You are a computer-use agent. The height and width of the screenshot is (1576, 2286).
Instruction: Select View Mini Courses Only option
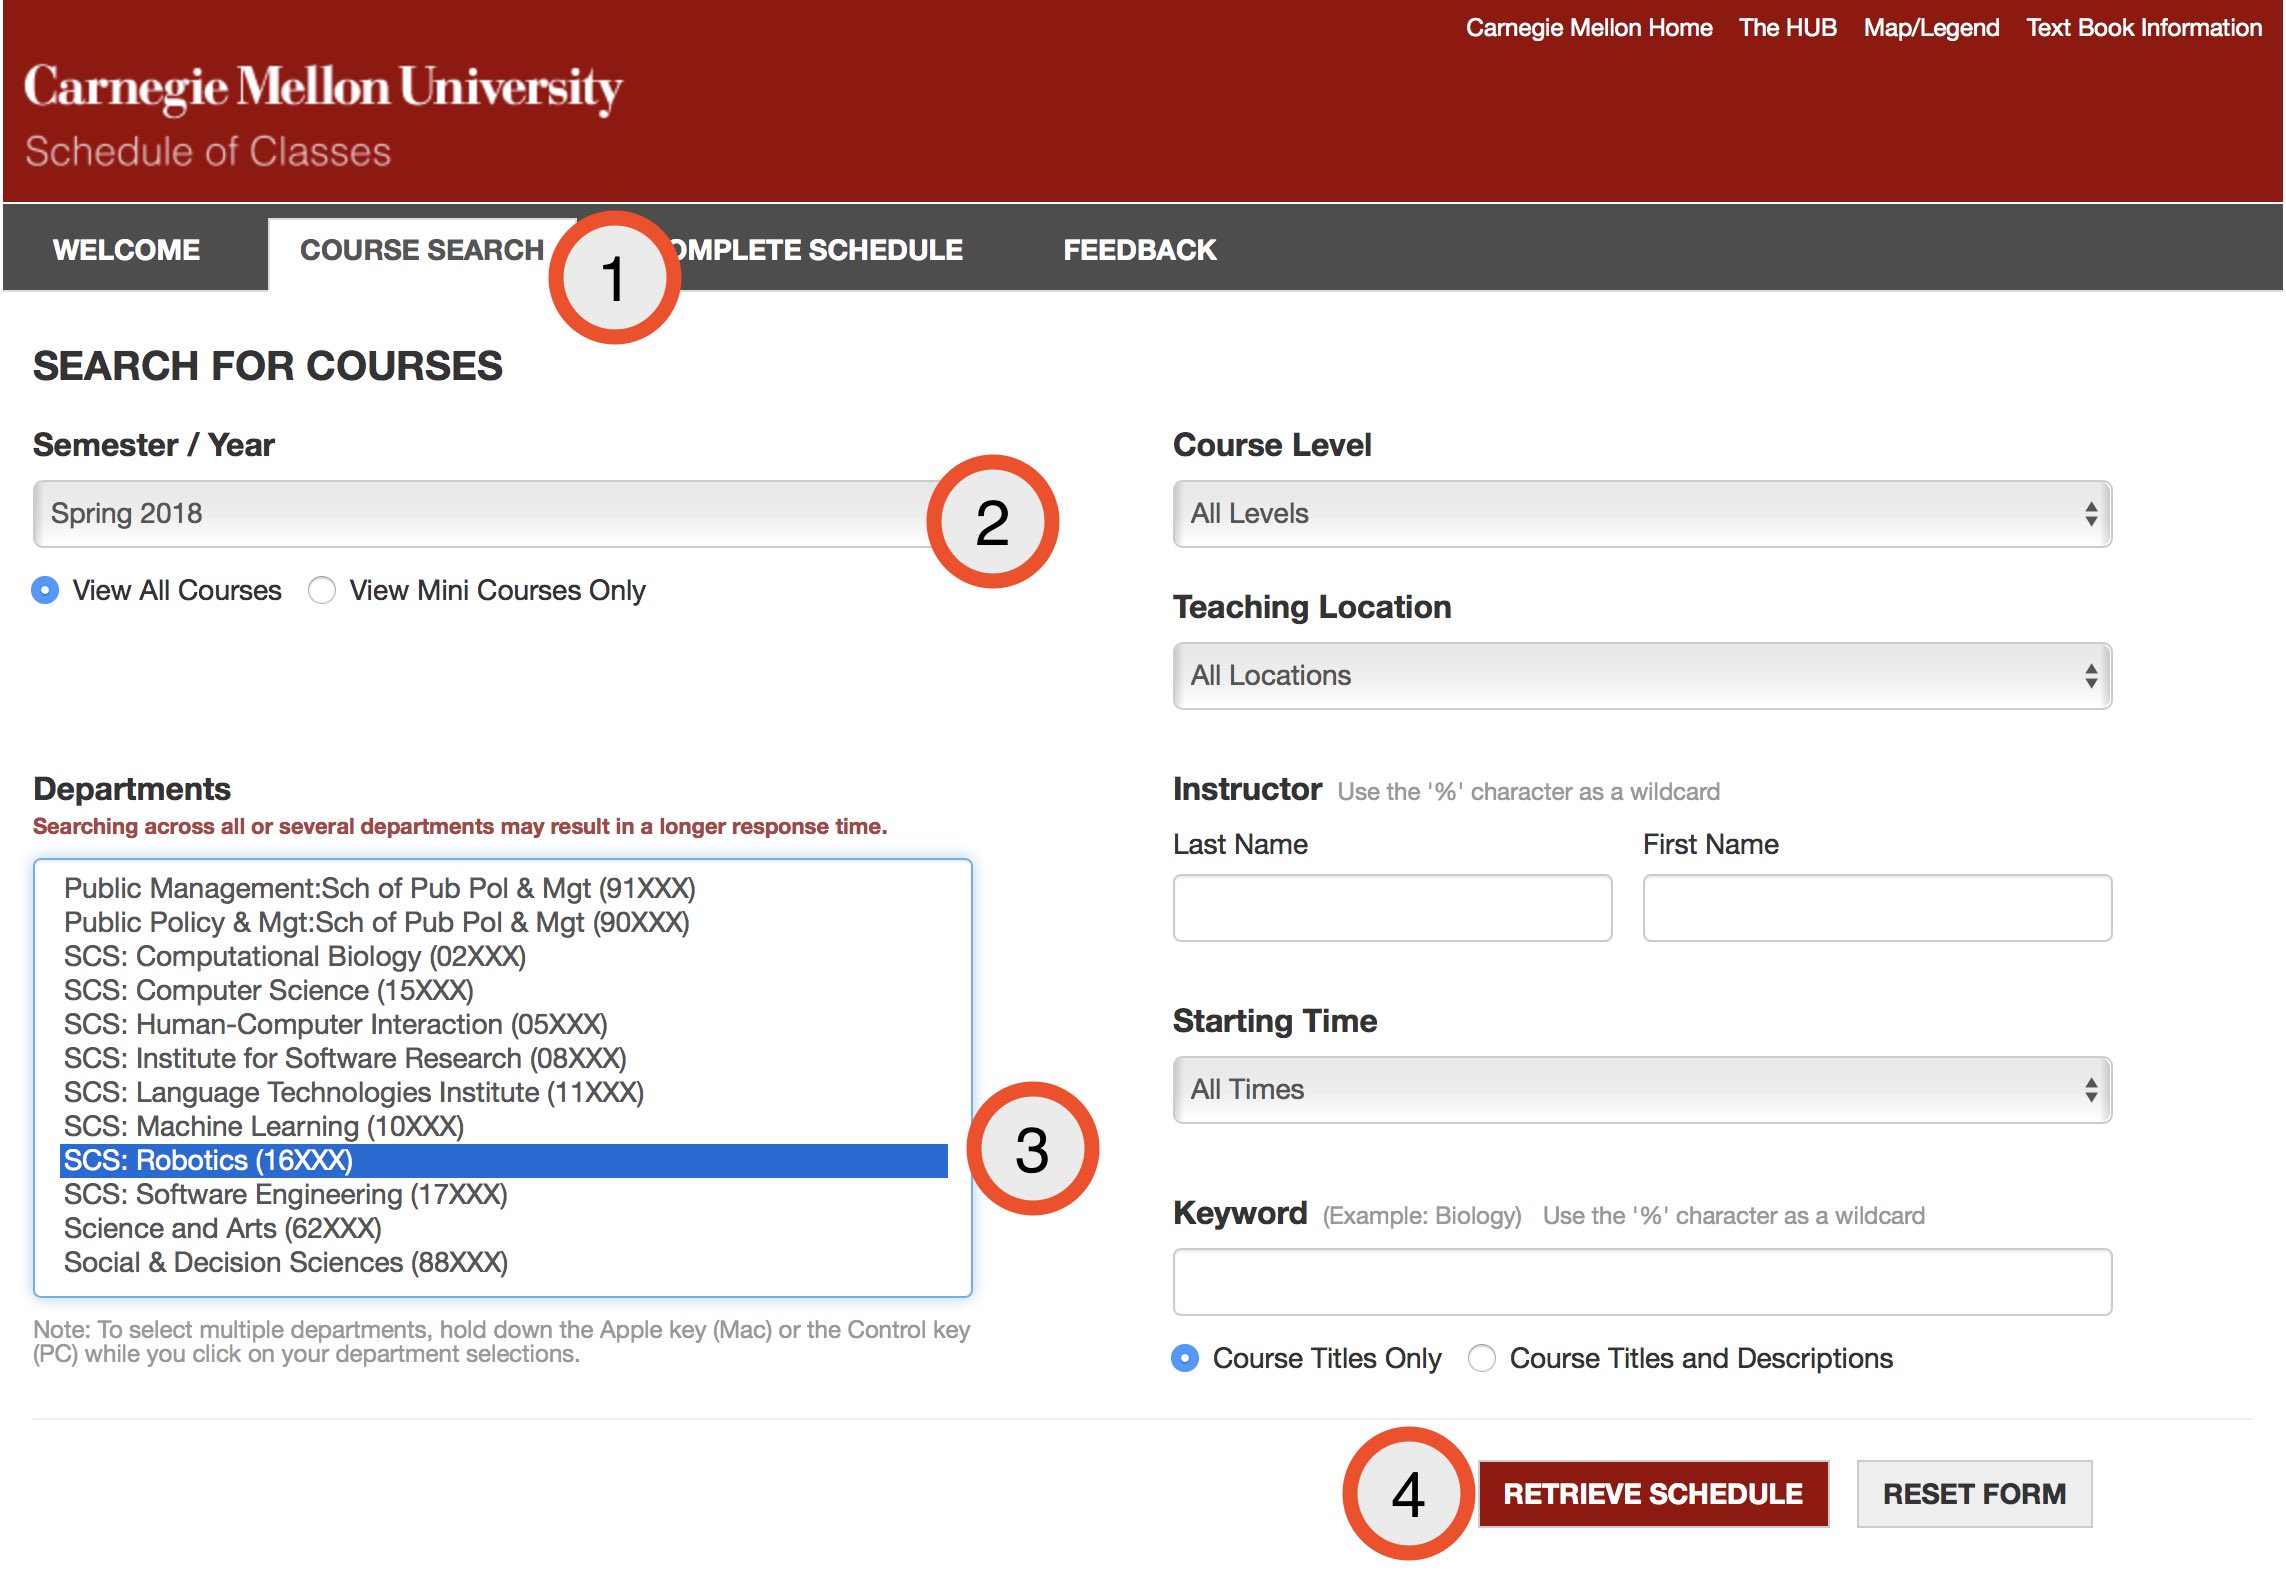click(322, 590)
